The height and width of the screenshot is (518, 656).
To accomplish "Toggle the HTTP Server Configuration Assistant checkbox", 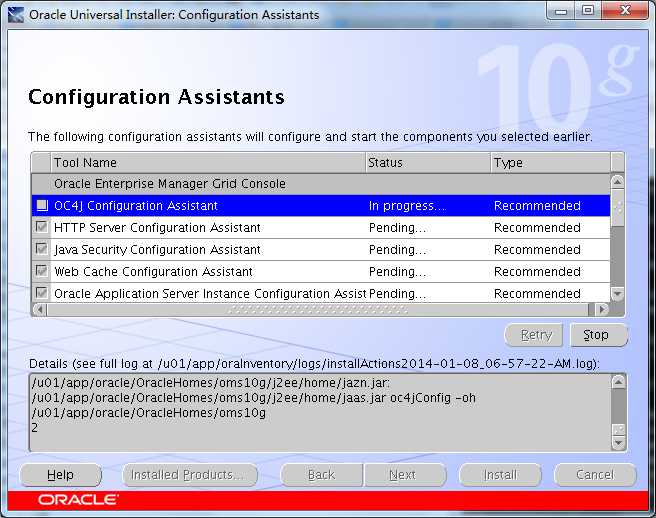I will pyautogui.click(x=42, y=227).
